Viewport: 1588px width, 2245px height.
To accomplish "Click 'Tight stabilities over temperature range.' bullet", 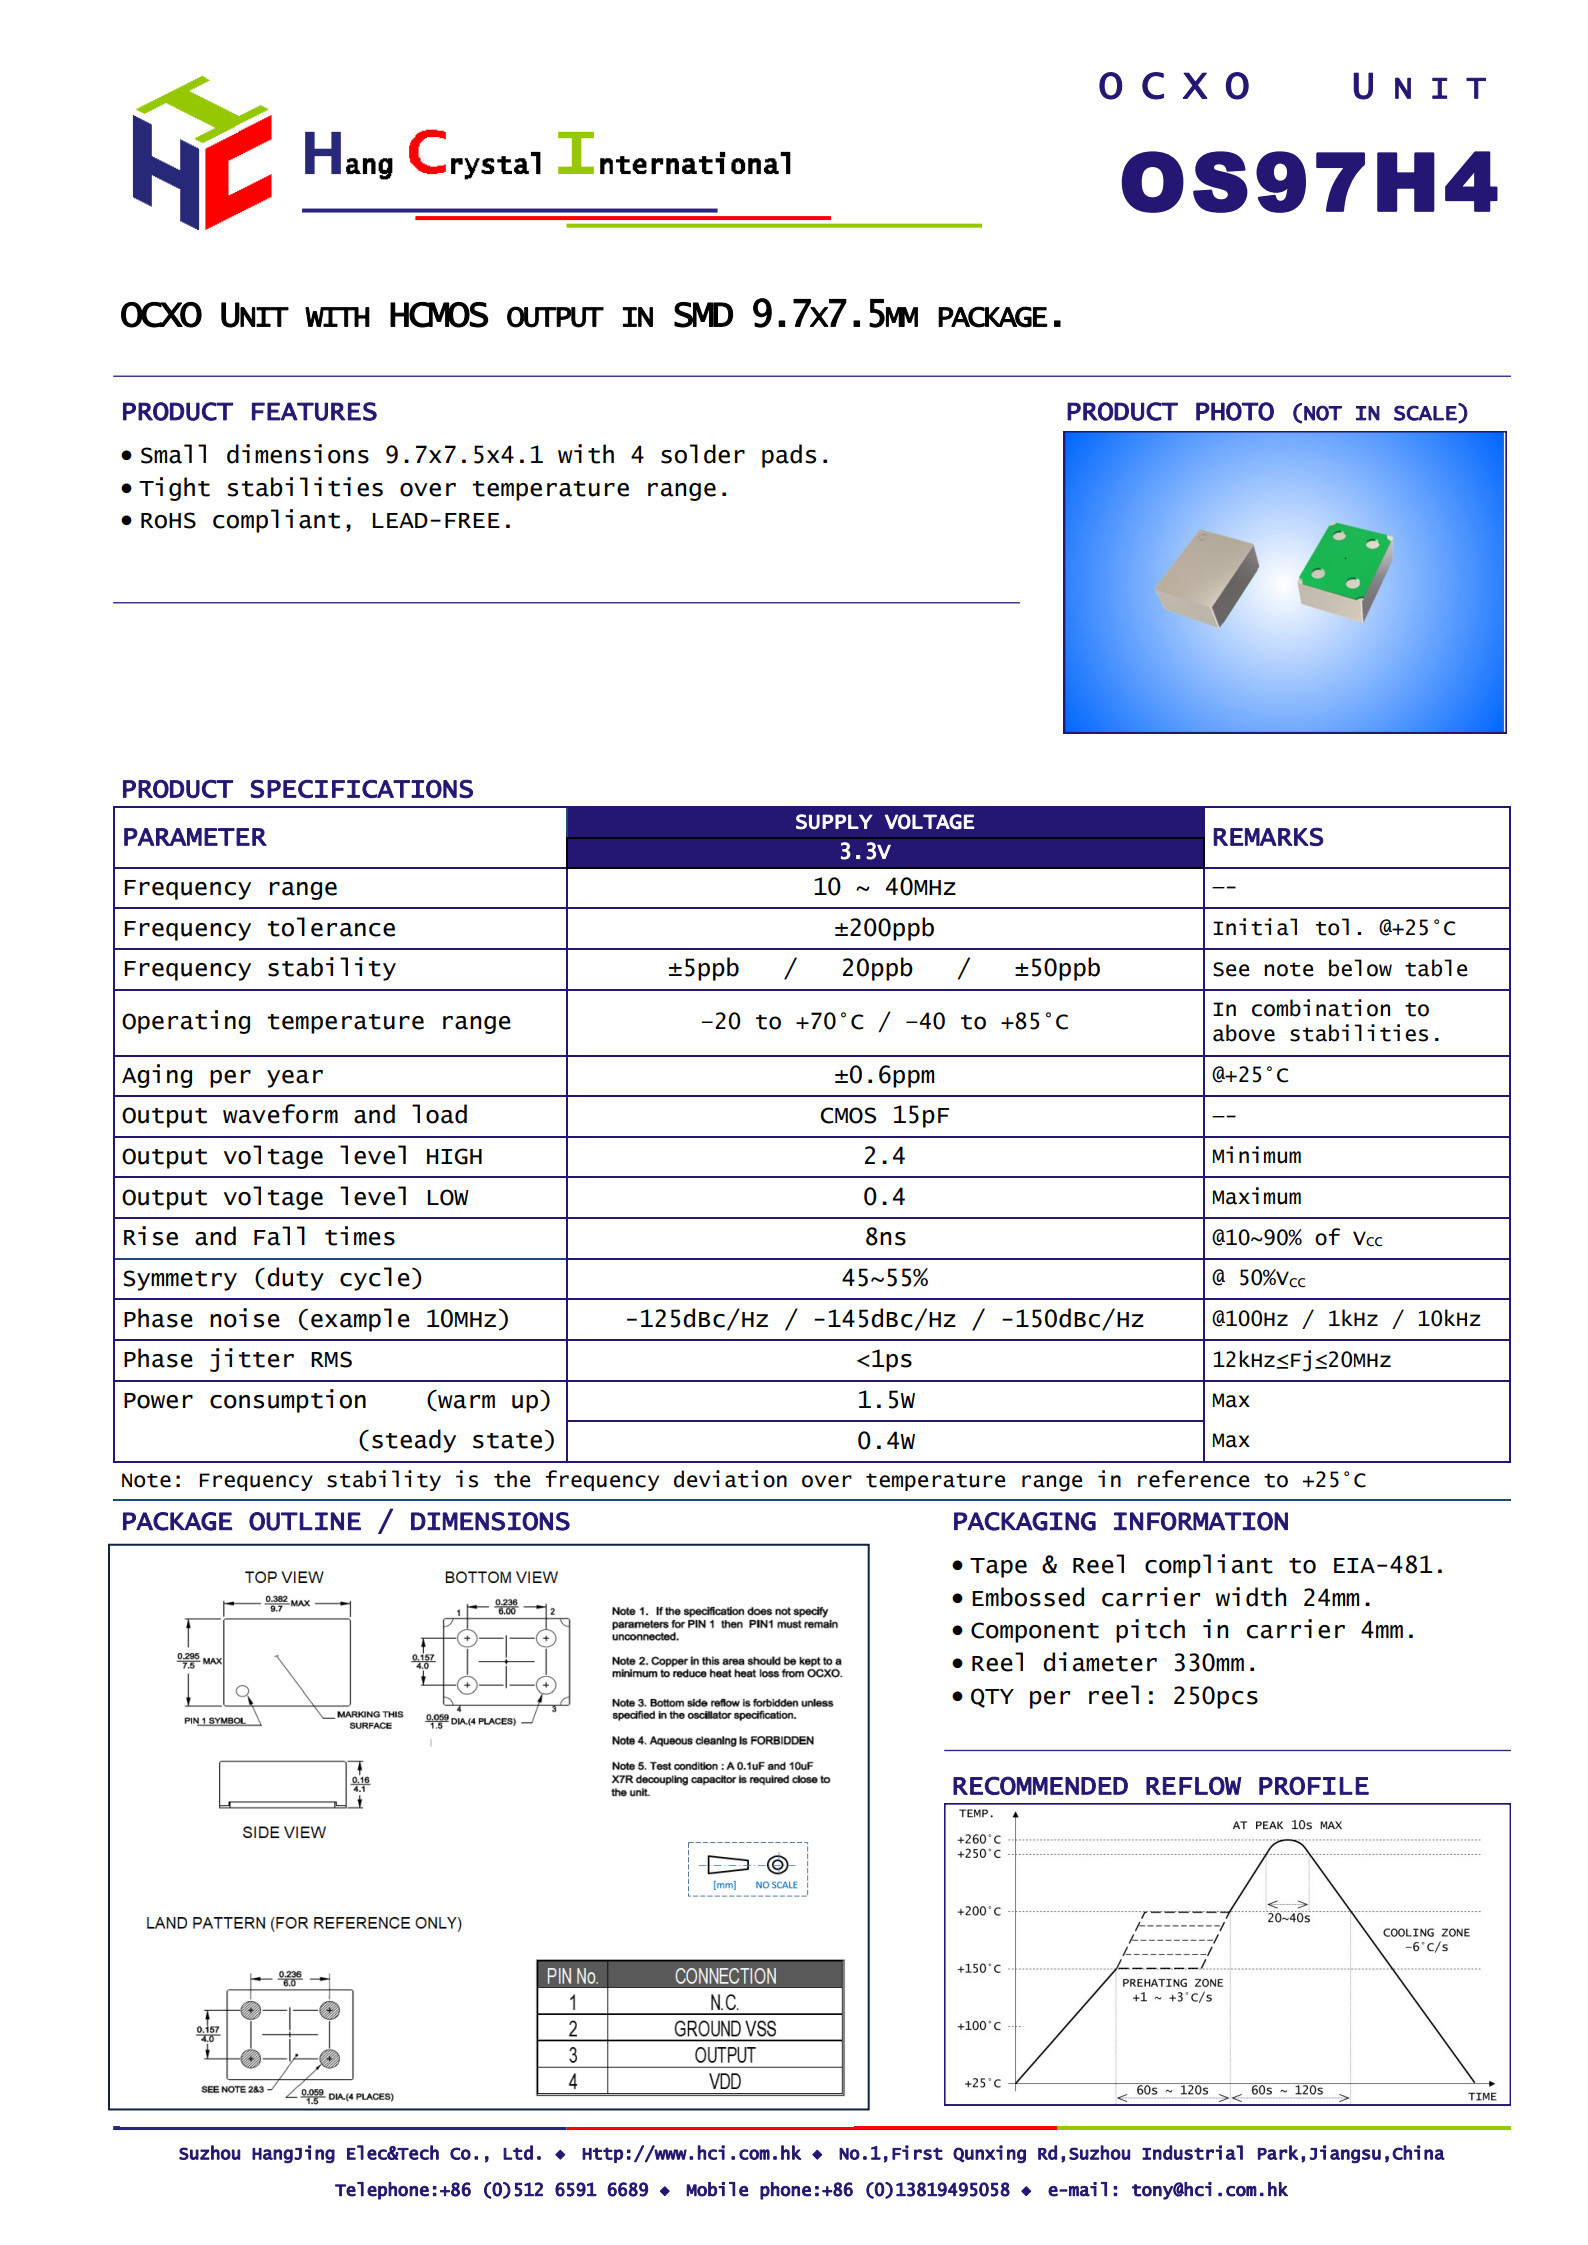I will point(434,488).
